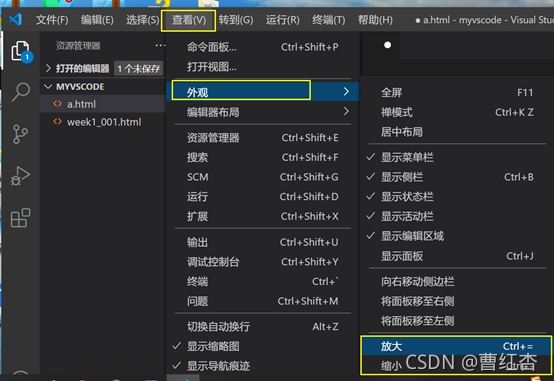554x381 pixels.
Task: Open the Run and Debug icon
Action: 20,176
